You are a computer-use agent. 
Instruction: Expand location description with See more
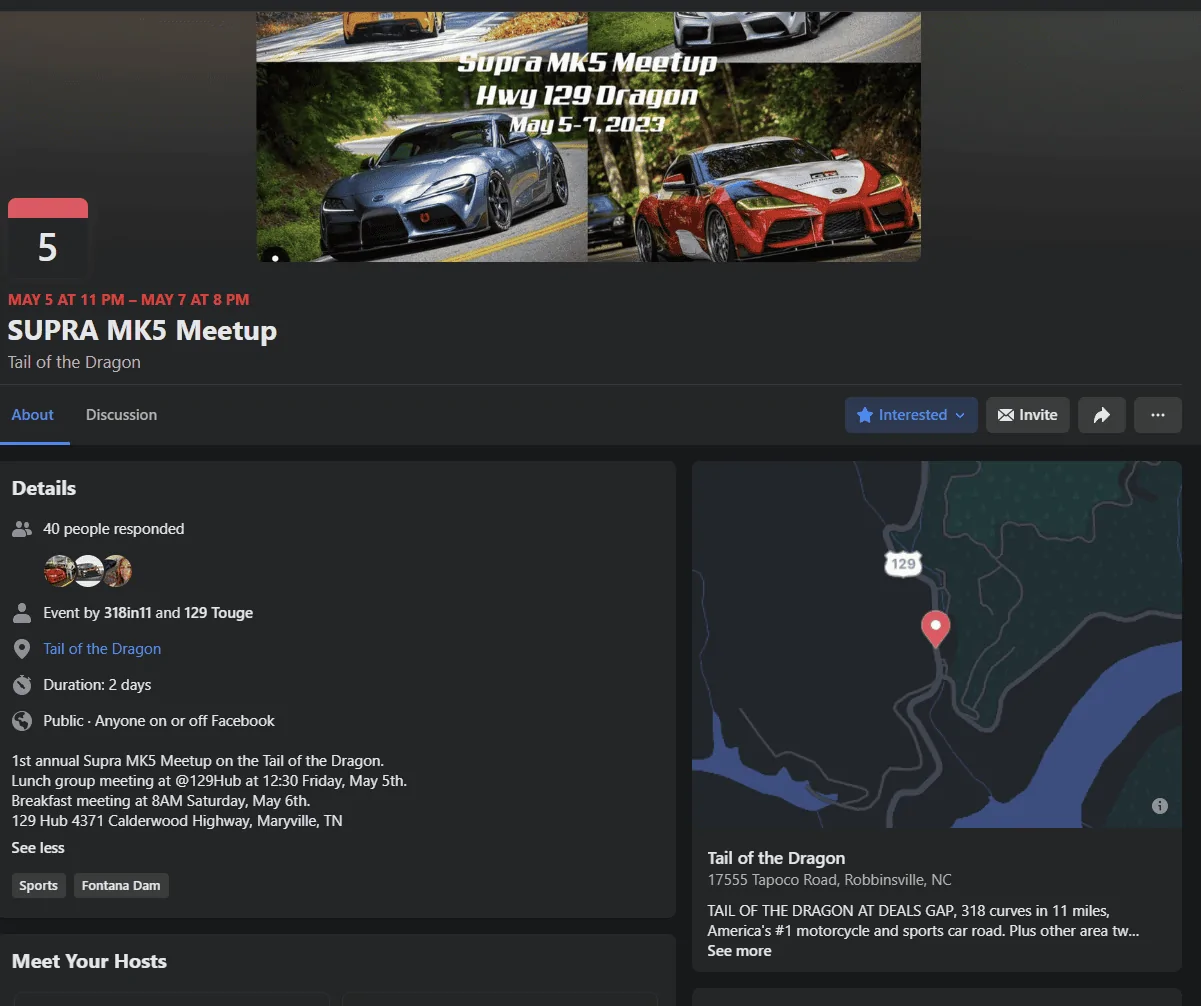click(739, 951)
